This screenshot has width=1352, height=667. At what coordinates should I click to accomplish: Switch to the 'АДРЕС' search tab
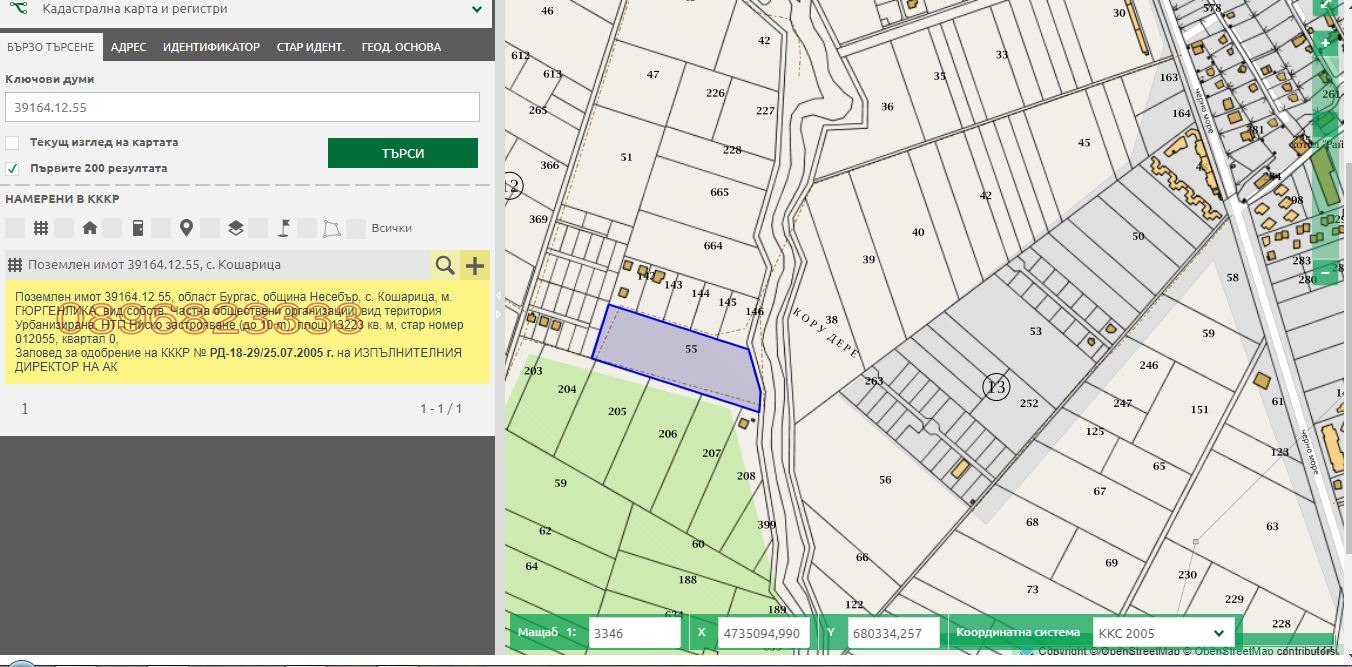tap(129, 47)
